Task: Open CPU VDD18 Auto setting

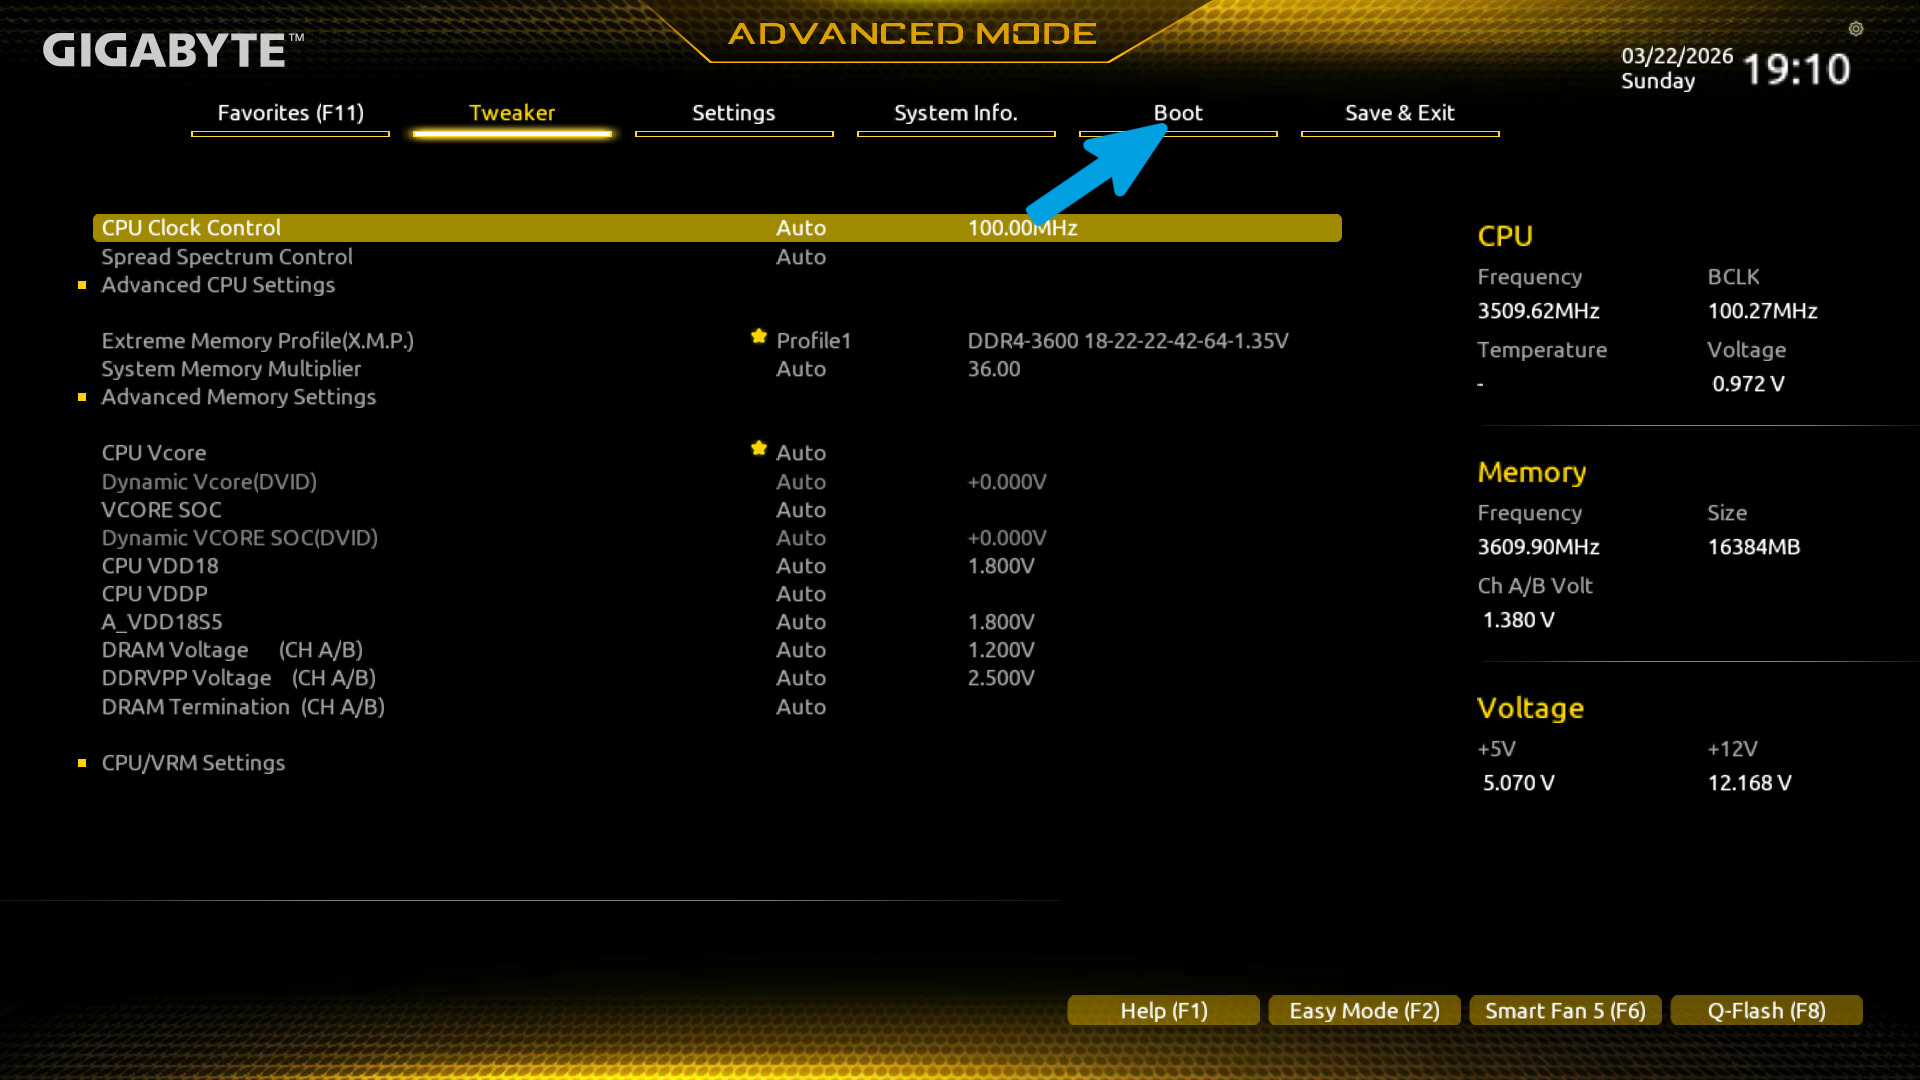Action: [801, 566]
